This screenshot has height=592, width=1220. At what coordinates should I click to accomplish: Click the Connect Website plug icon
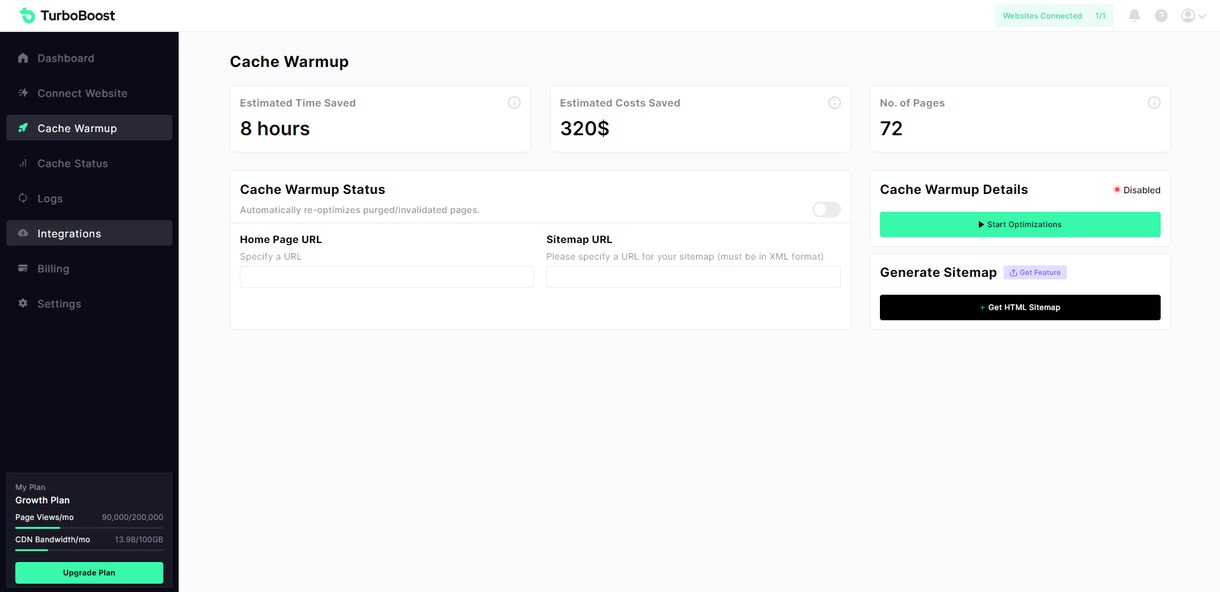point(23,93)
